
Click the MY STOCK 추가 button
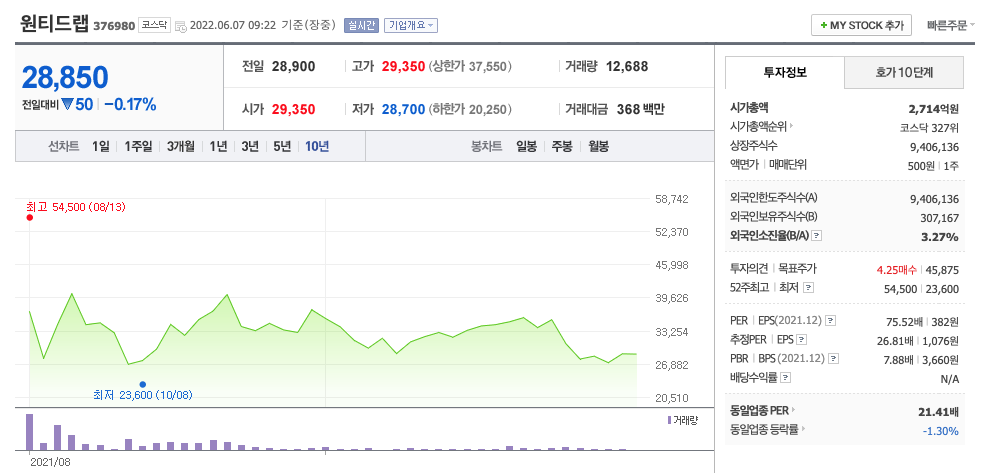tap(861, 25)
